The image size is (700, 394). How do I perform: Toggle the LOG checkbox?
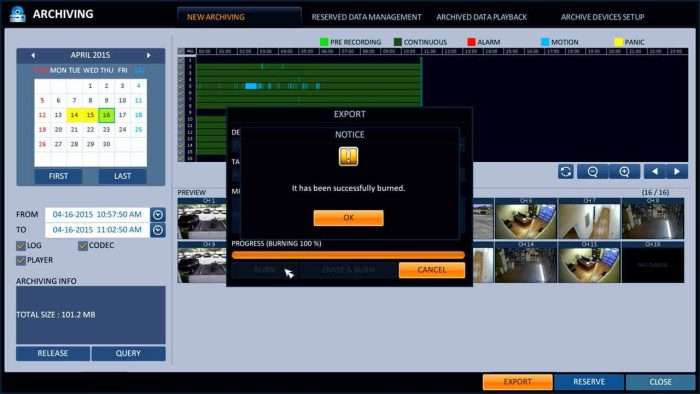21,245
